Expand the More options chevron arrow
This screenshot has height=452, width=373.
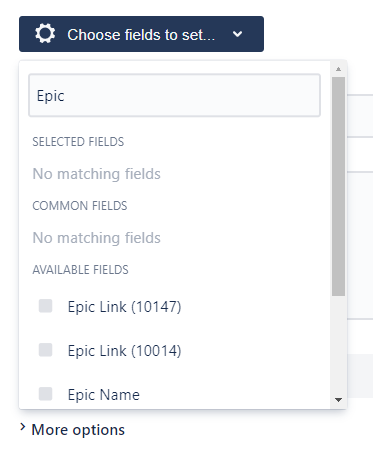(x=23, y=427)
